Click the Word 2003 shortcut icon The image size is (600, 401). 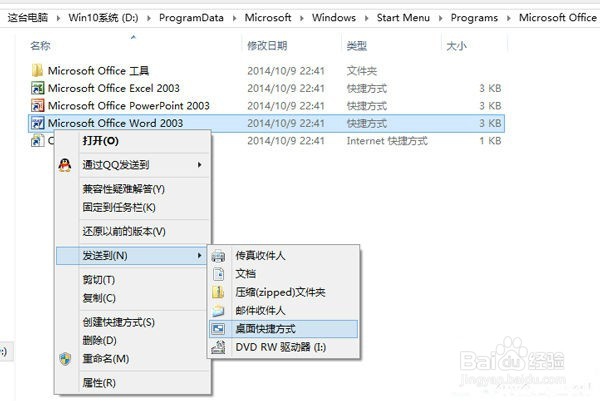(x=38, y=123)
